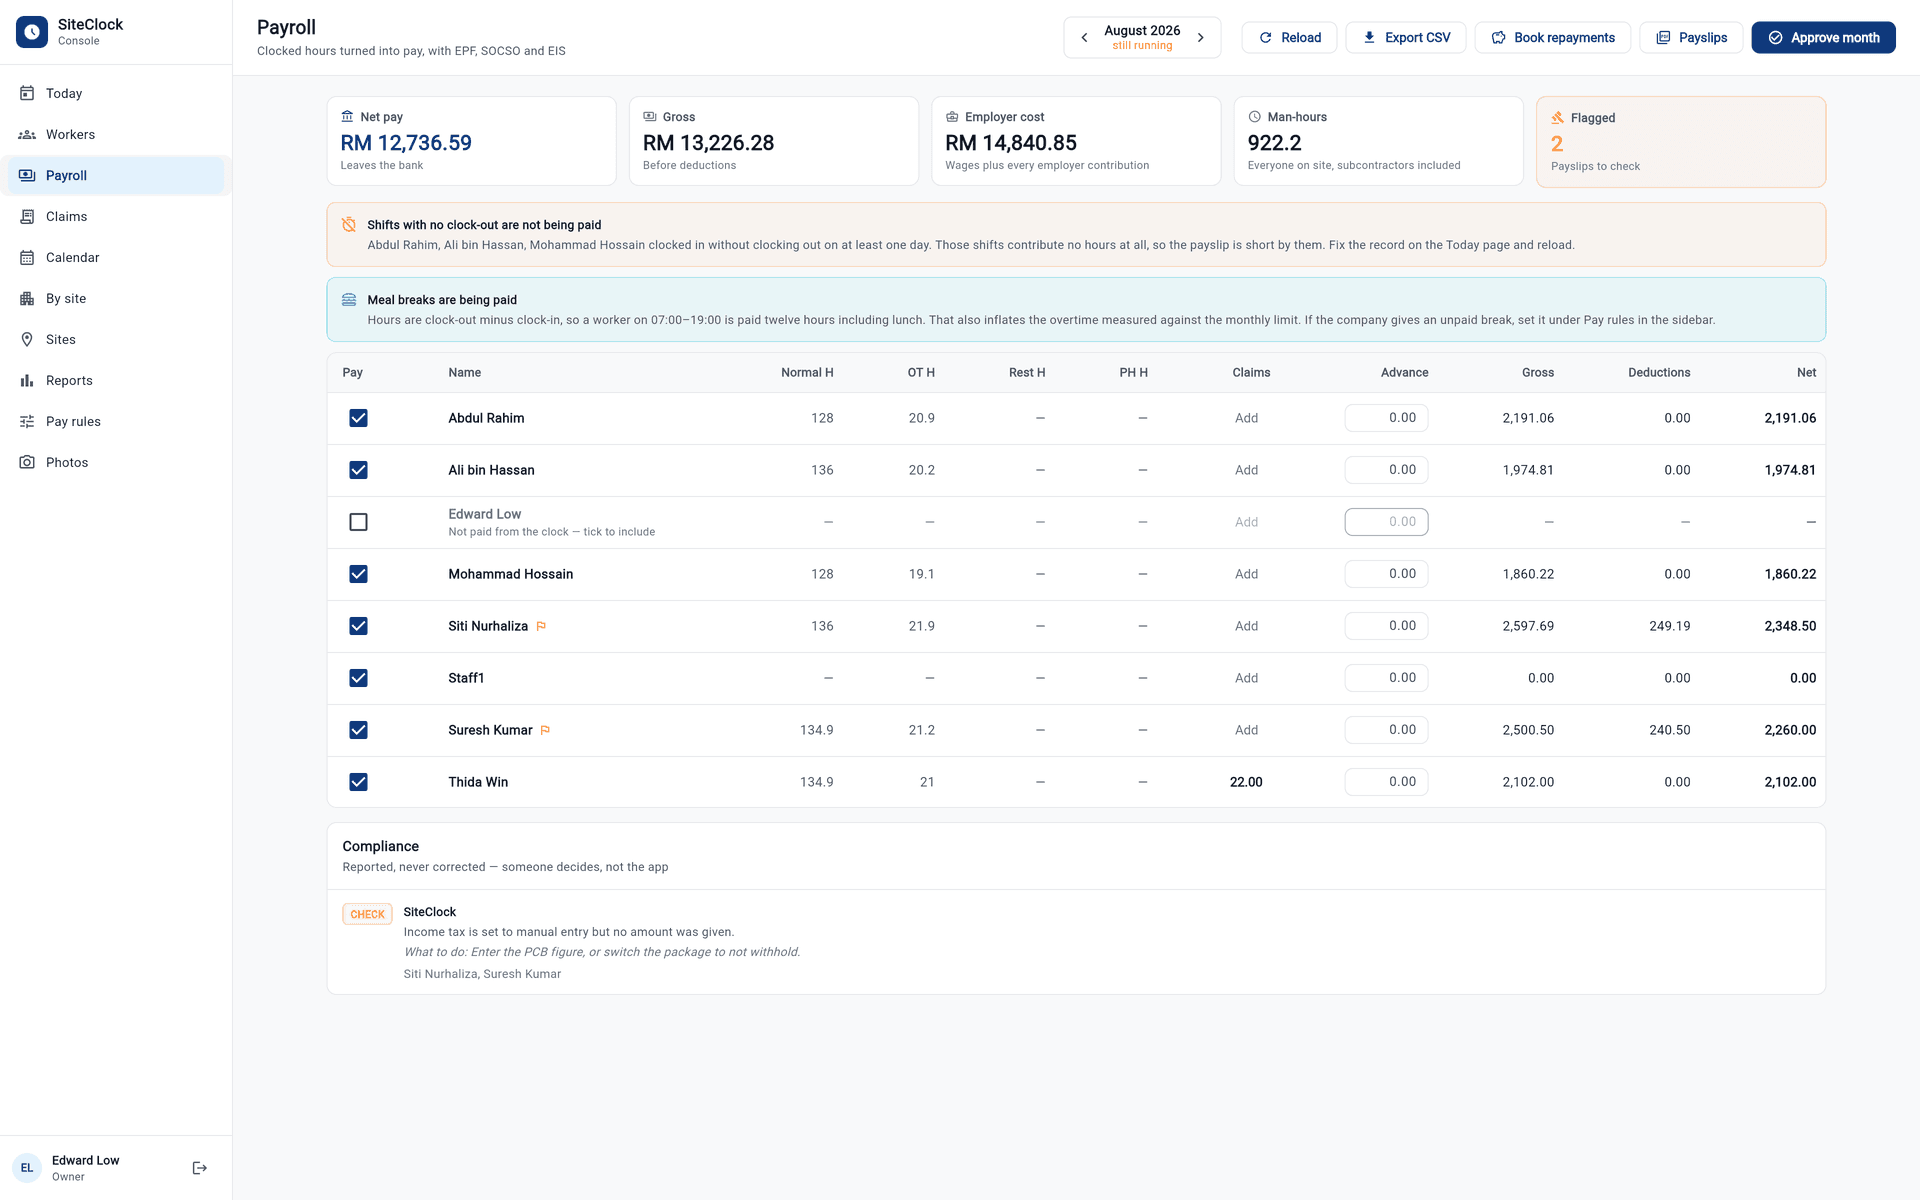Tick the Pay checkbox for Edward Low
Viewport: 1920px width, 1200px height.
[x=358, y=522]
